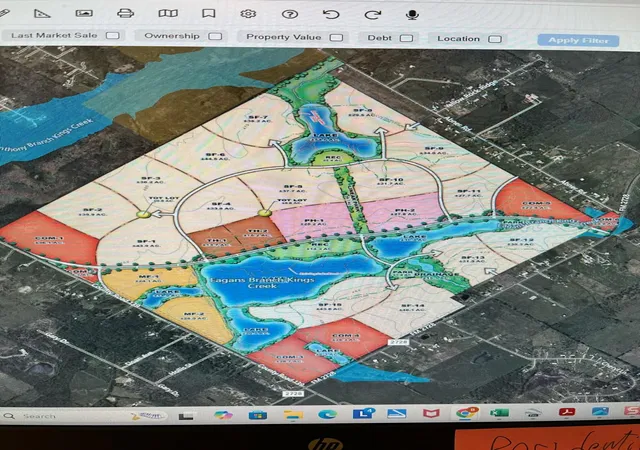Select the SF-6 parcel label
Image resolution: width=640 pixels, height=450 pixels.
[x=215, y=156]
